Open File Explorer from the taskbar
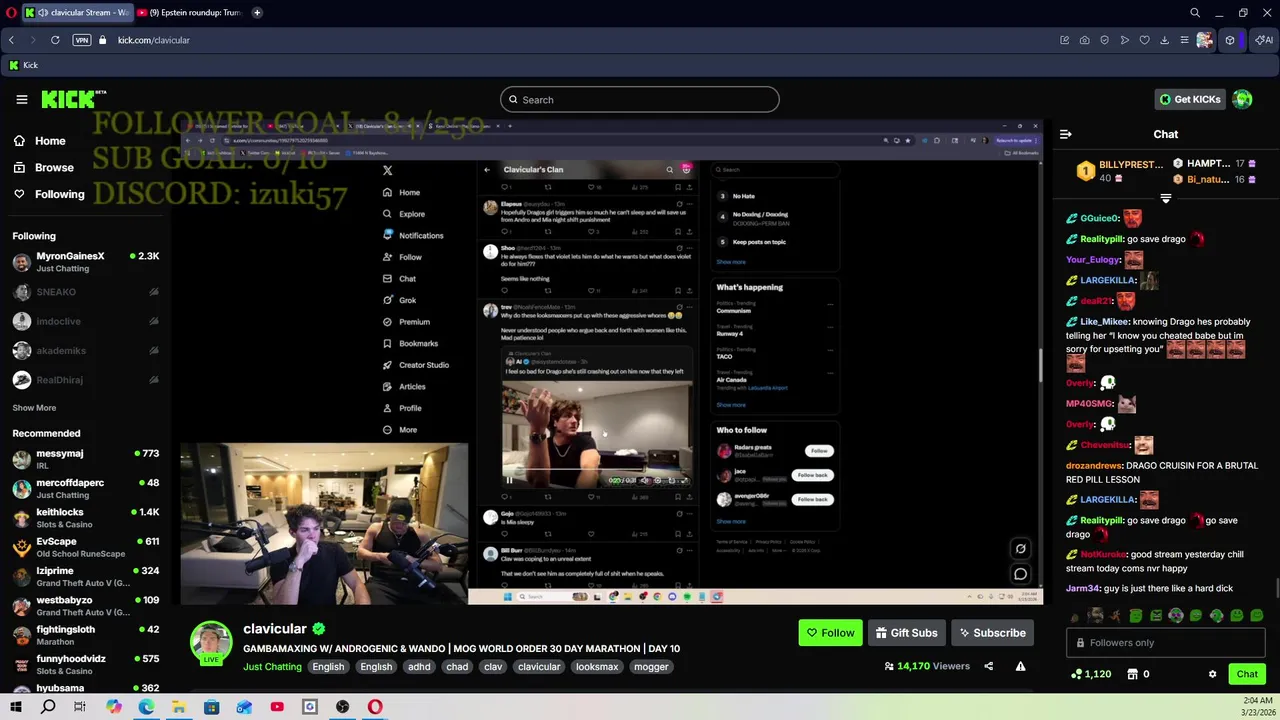Viewport: 1280px width, 720px height. coord(178,707)
